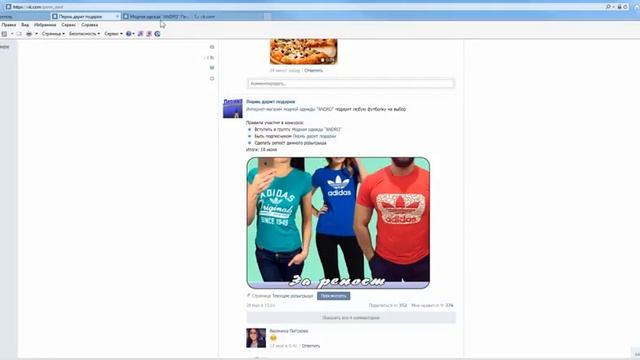Open a new blank tab
The width and height of the screenshot is (640, 360).
[x=267, y=17]
